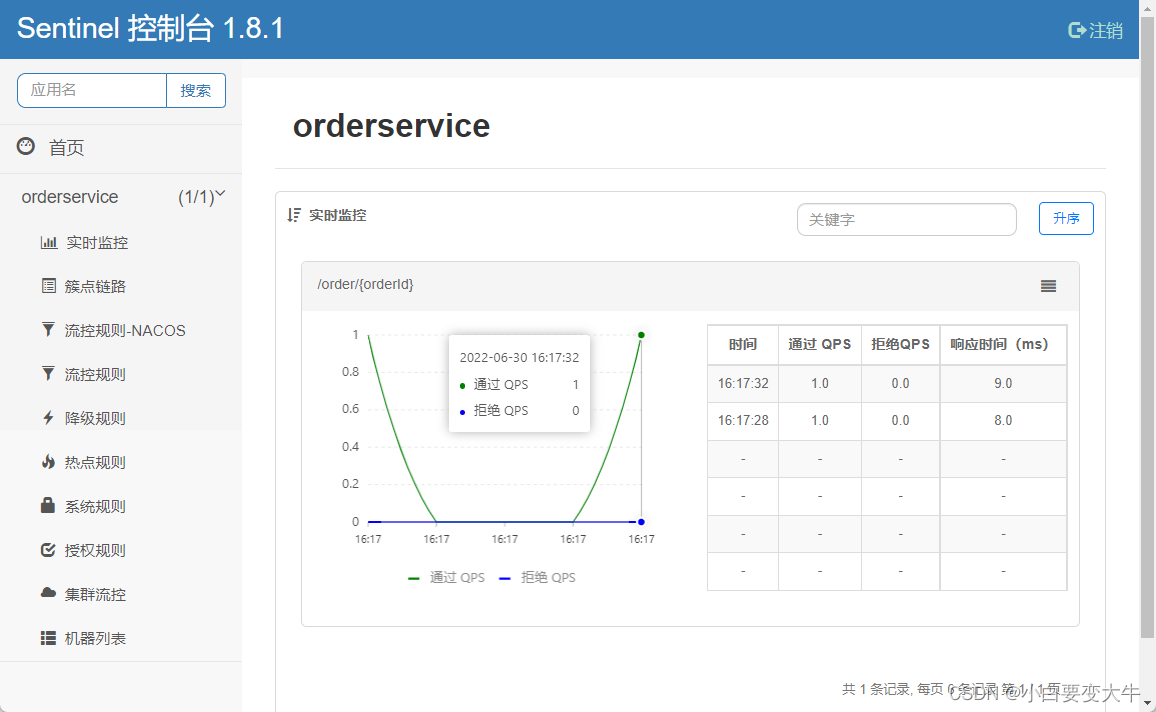Click the filter icon beside 流控规则

point(49,374)
